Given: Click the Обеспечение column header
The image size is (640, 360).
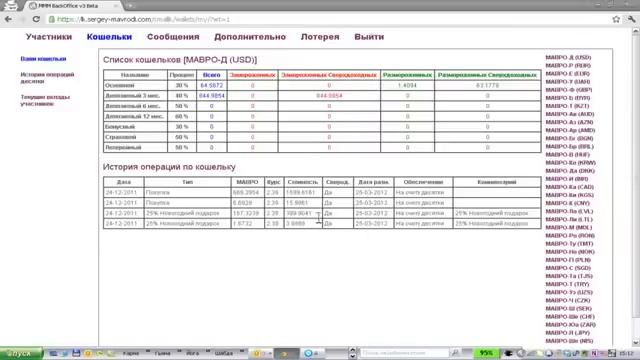Looking at the screenshot, I should [423, 182].
